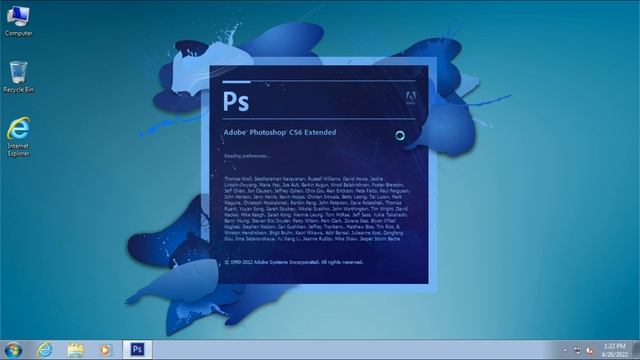Launch Internet Explorer from the taskbar

coord(45,350)
